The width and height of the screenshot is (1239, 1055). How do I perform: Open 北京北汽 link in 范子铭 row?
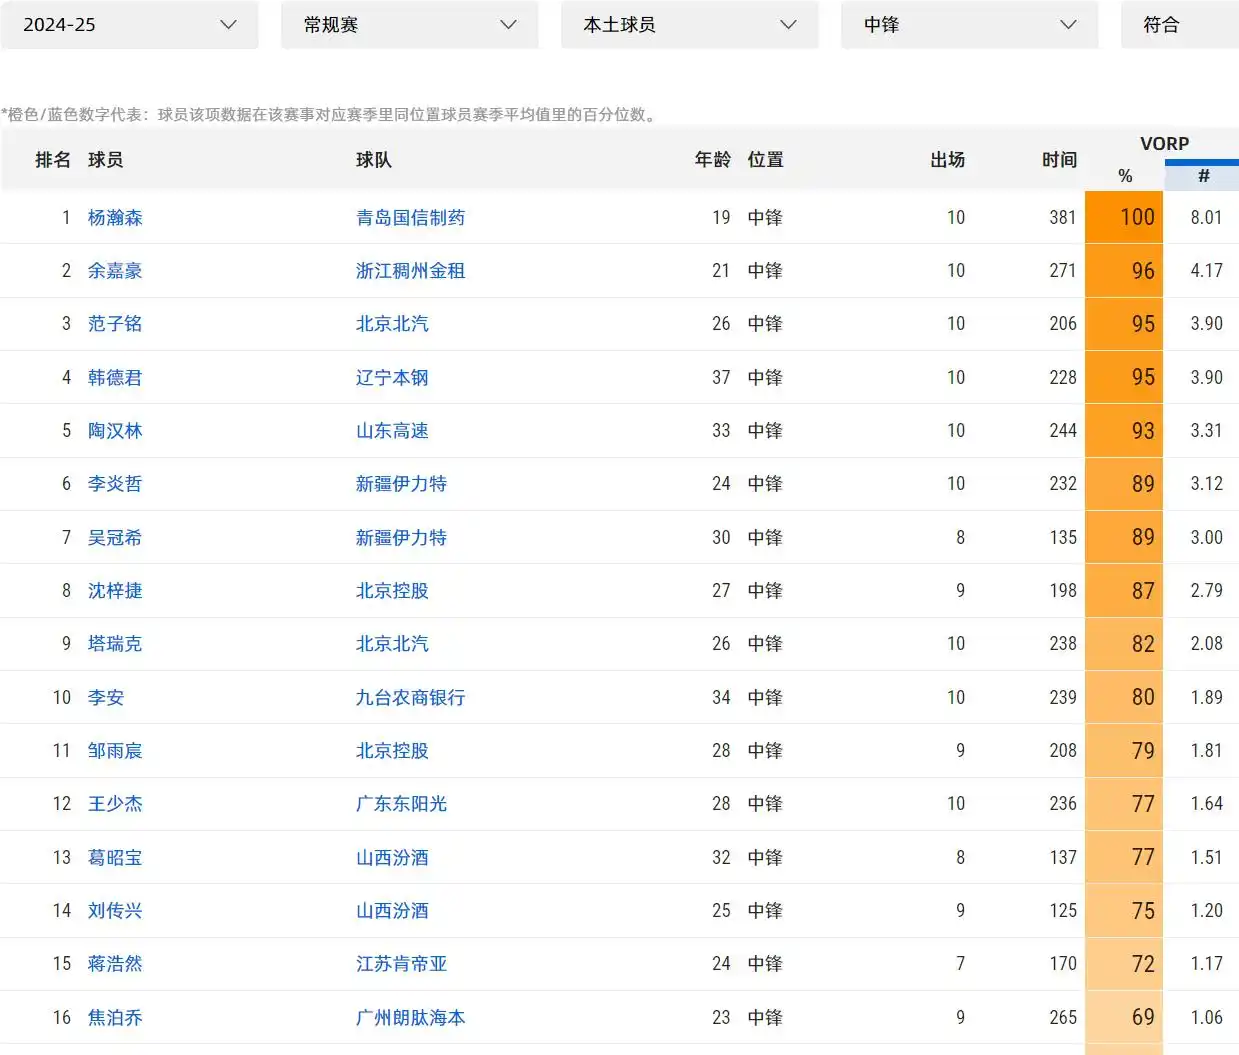392,324
